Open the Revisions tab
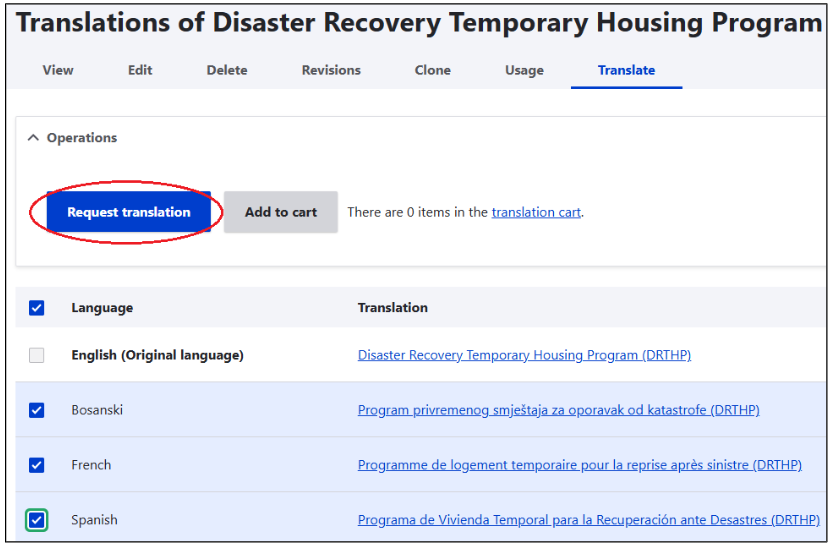This screenshot has height=546, width=830. coord(331,70)
